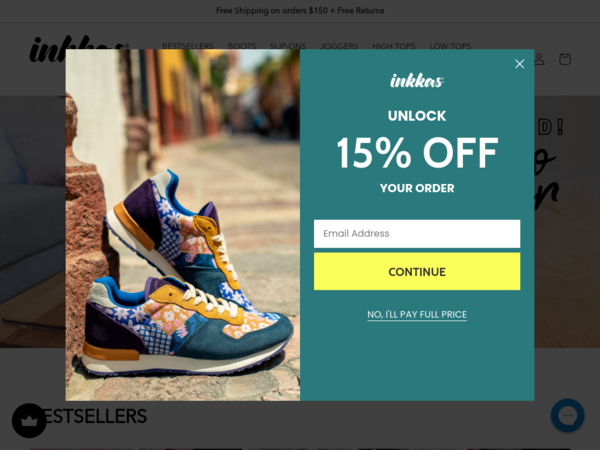The image size is (600, 450).
Task: Click the sneaker photo in popup
Action: (183, 225)
